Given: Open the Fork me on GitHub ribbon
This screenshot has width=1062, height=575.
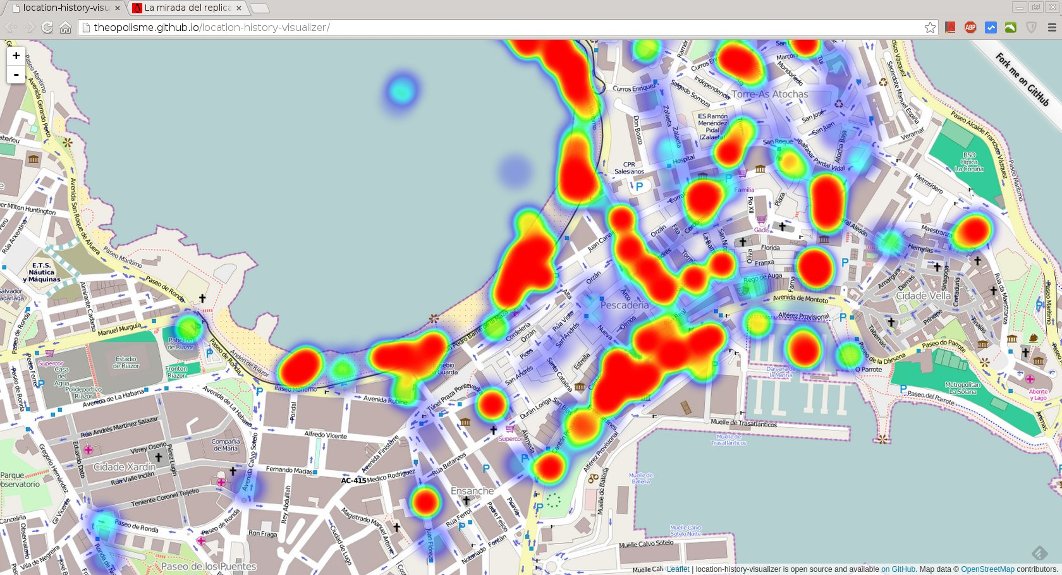Looking at the screenshot, I should click(1023, 79).
